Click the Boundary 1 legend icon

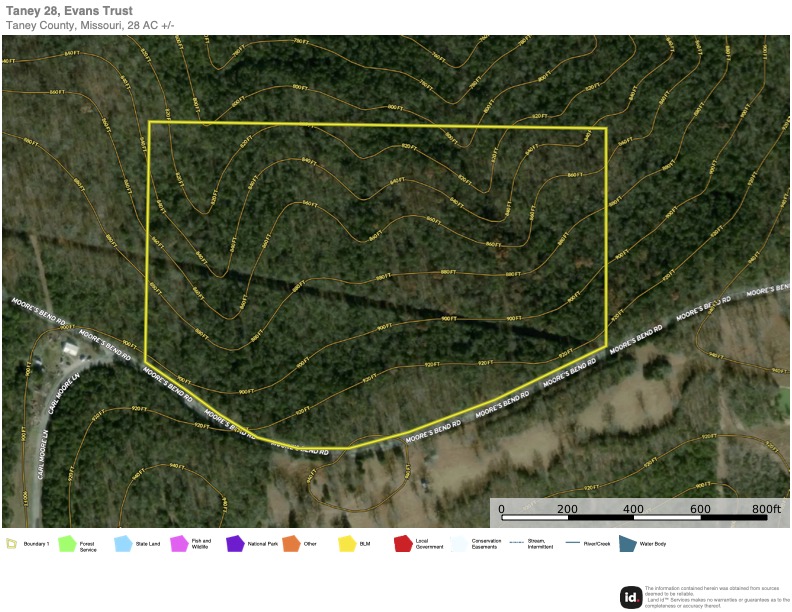coord(11,544)
